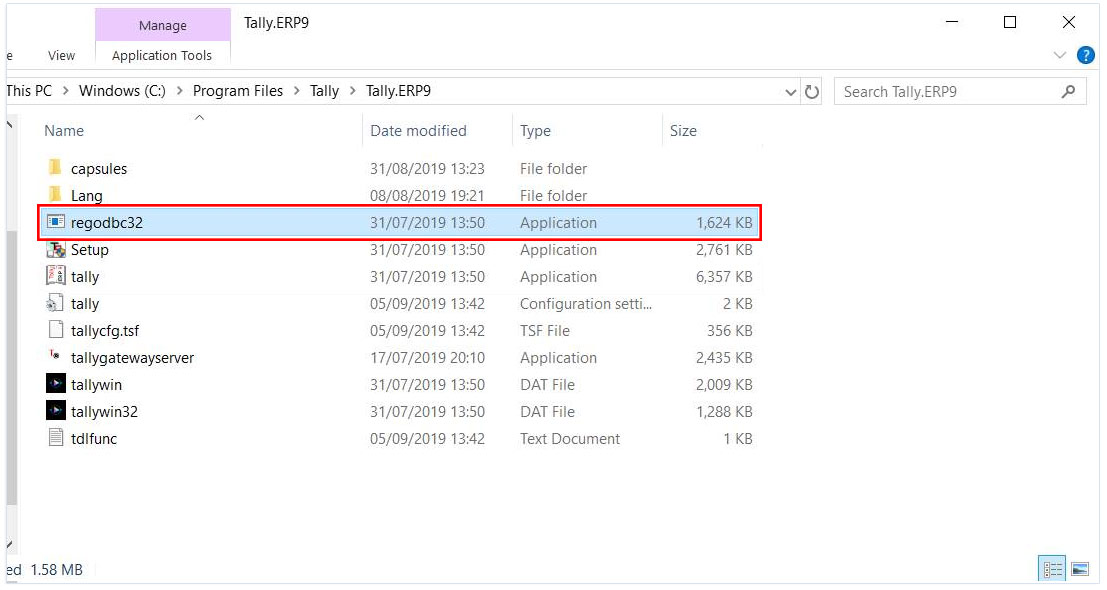Refresh the Tally.ERP9 folder view
Screen dimensions: 1107x590
(812, 92)
